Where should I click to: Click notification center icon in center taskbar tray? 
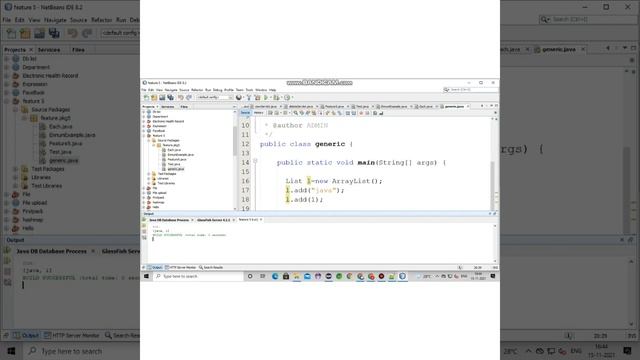pos(493,276)
